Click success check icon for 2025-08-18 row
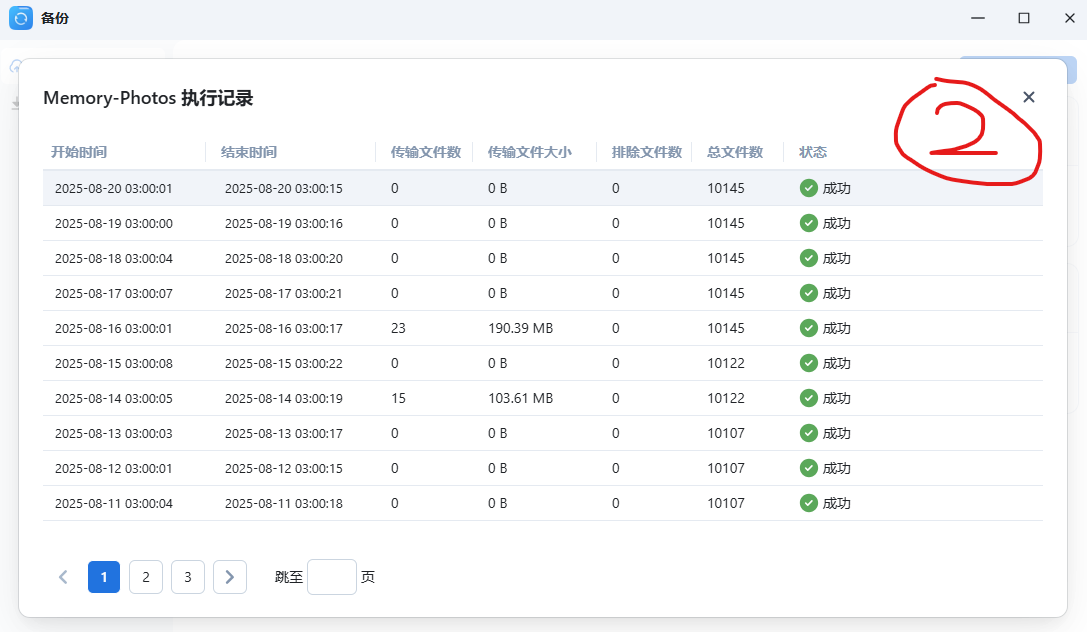Viewport: 1087px width, 632px height. pyautogui.click(x=808, y=258)
